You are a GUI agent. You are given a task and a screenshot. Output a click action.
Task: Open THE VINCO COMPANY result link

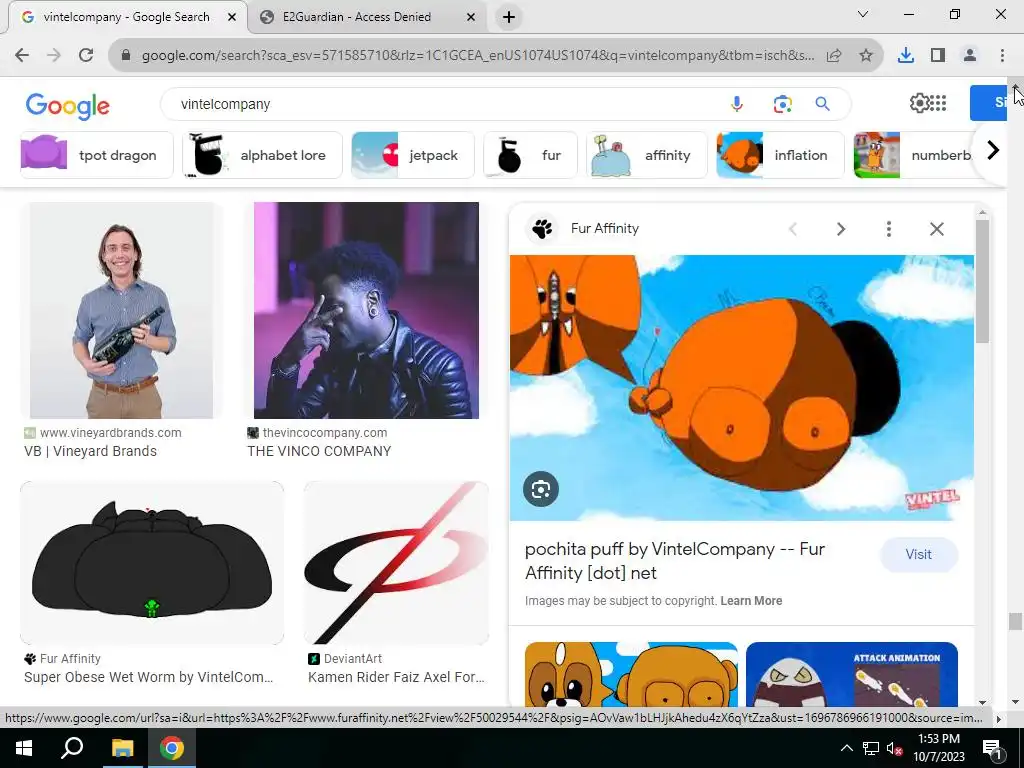(x=319, y=451)
